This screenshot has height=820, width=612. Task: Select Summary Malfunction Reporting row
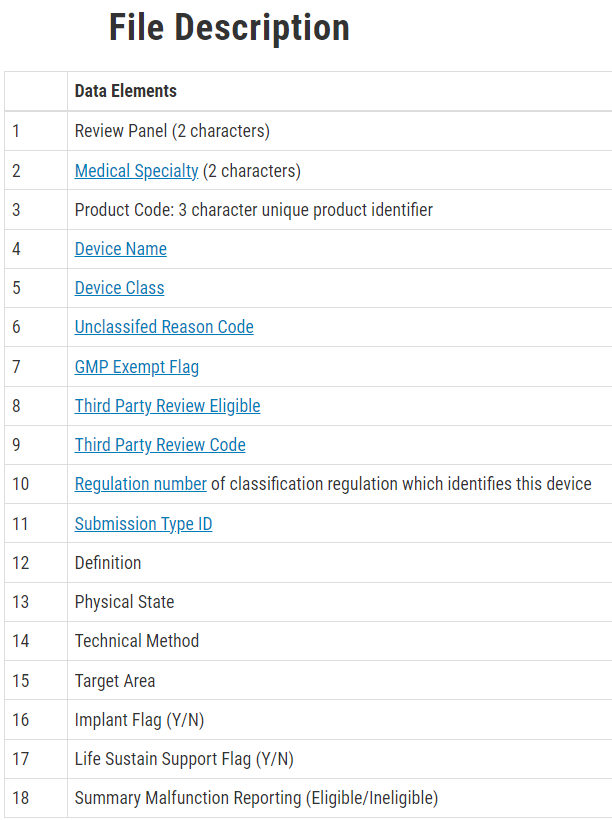[308, 798]
